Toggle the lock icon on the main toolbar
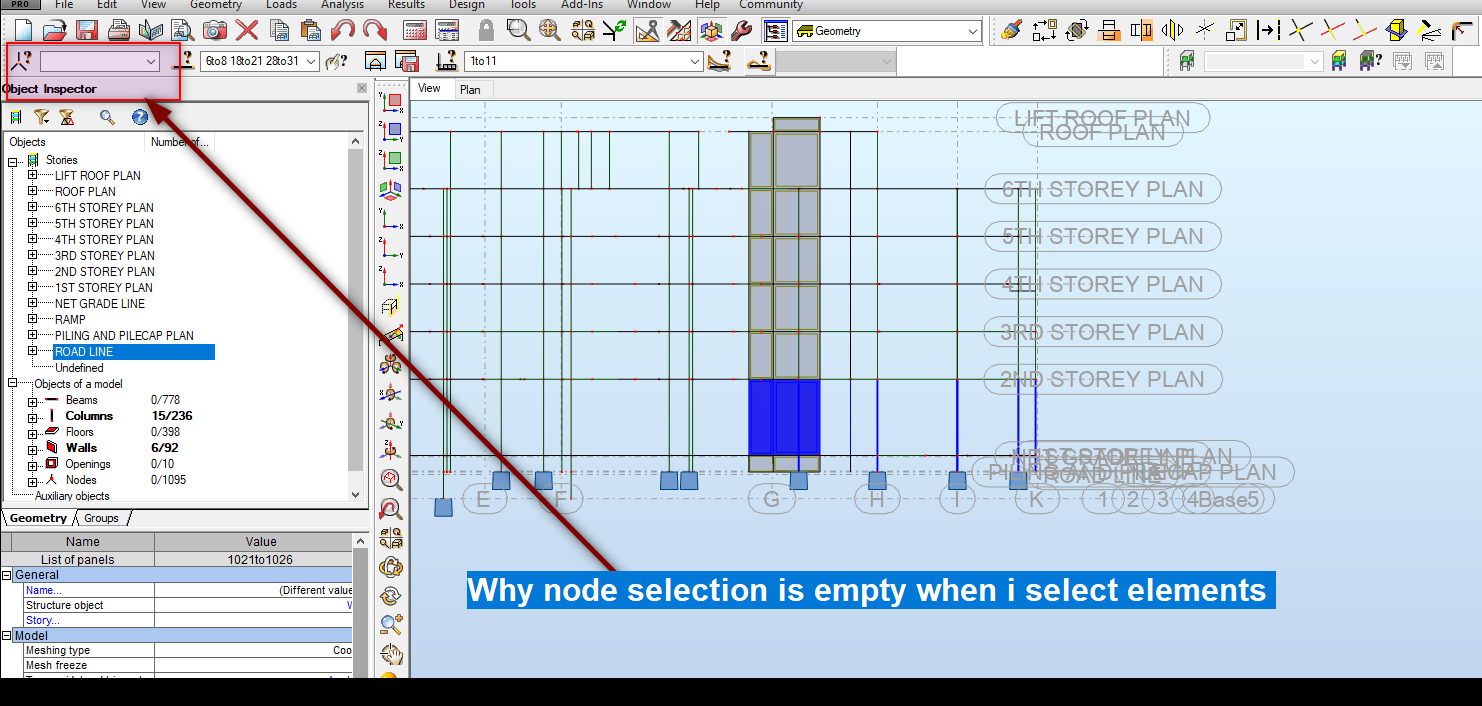Viewport: 1482px width, 706px height. (x=486, y=30)
